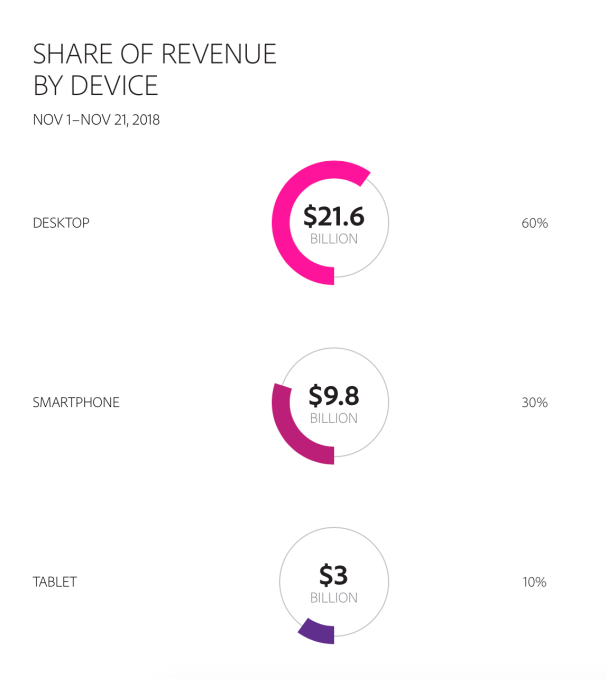Click the BY DEVICE heading line
Screen dimensions: 607x679
[x=96, y=85]
